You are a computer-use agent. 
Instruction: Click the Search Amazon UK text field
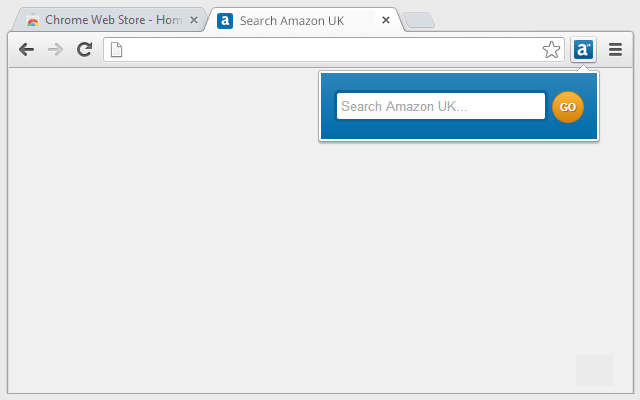441,106
